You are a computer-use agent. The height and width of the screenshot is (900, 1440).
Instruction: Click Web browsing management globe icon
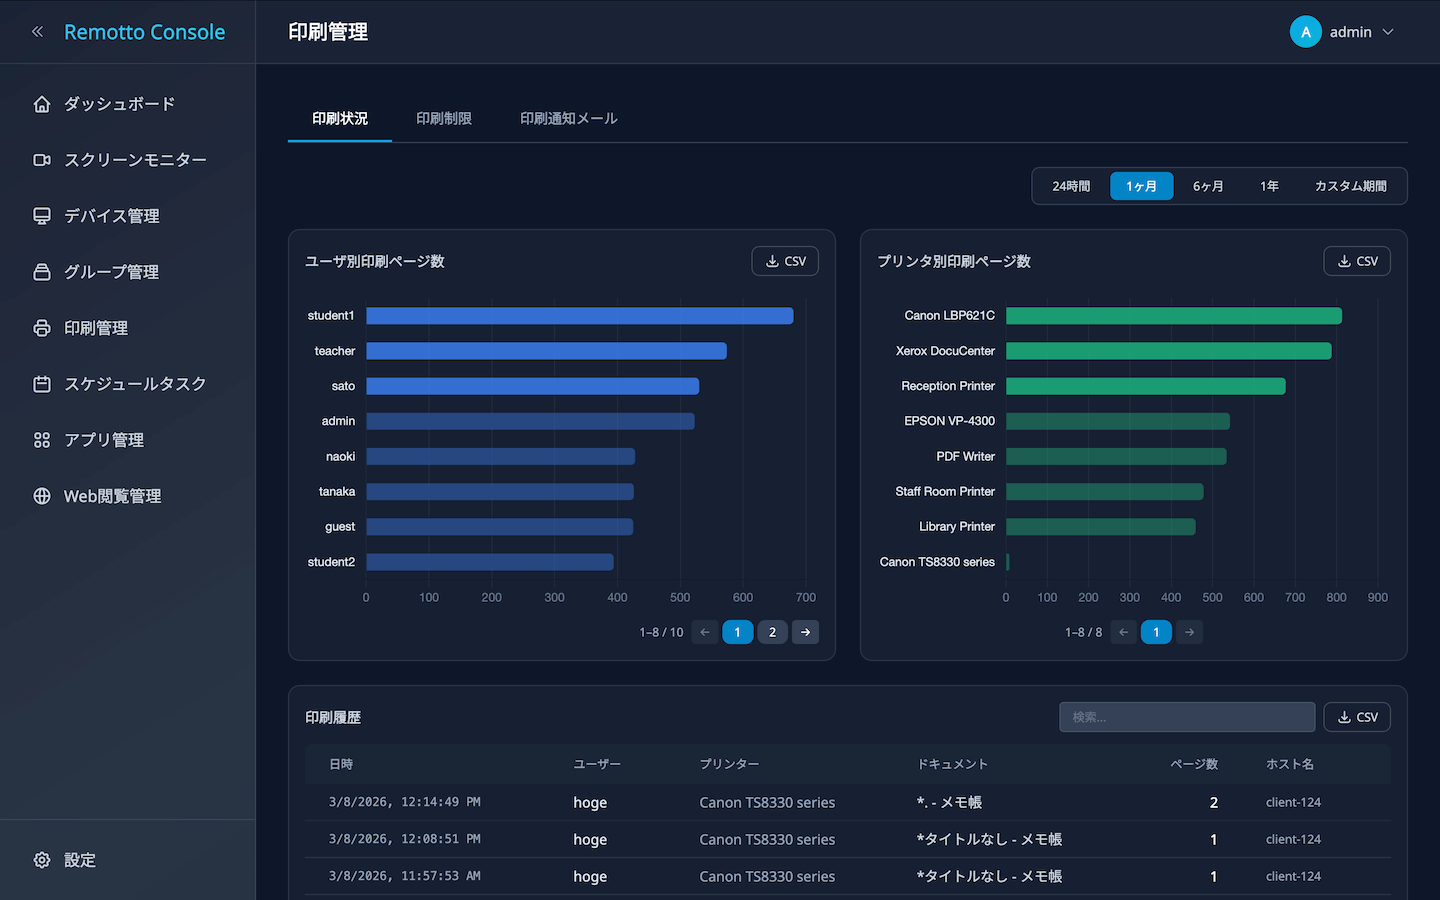[x=42, y=496]
